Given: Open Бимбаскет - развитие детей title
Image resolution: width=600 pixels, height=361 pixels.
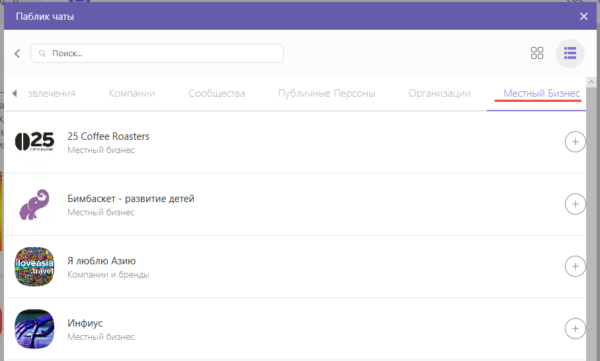Looking at the screenshot, I should [131, 199].
